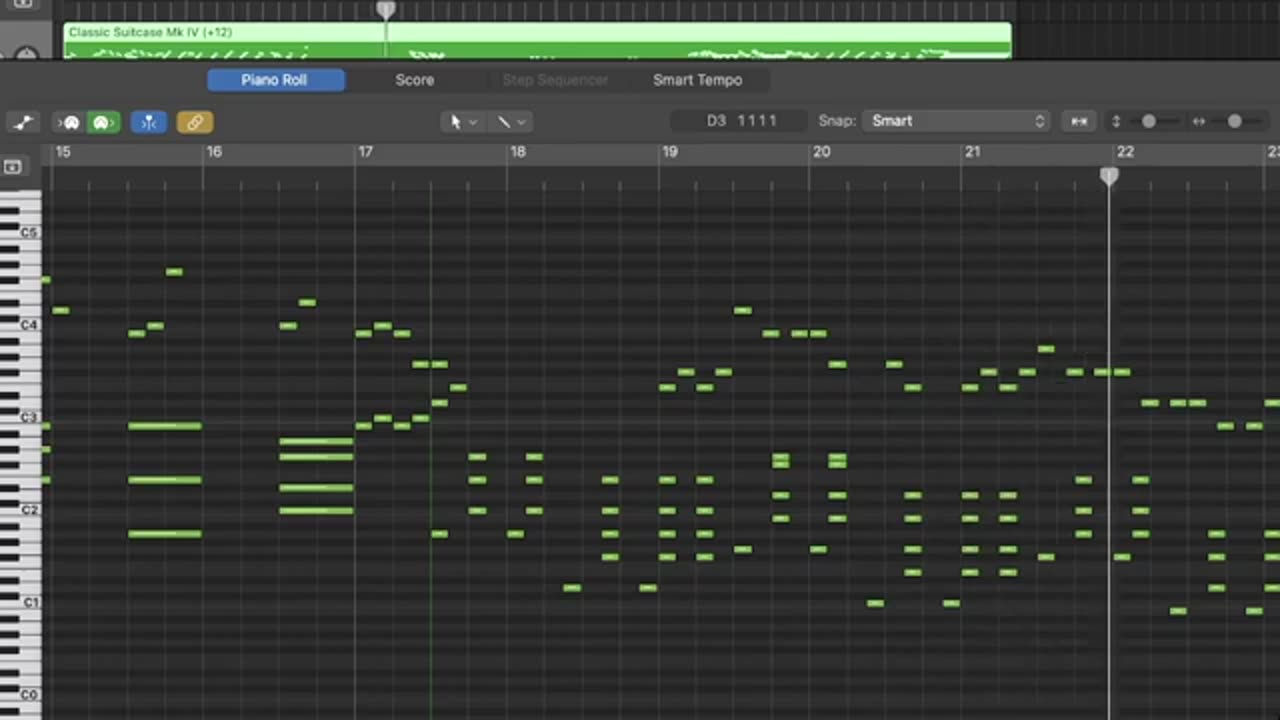Image resolution: width=1280 pixels, height=720 pixels.
Task: Adjust the vertical zoom slider
Action: click(x=1149, y=121)
